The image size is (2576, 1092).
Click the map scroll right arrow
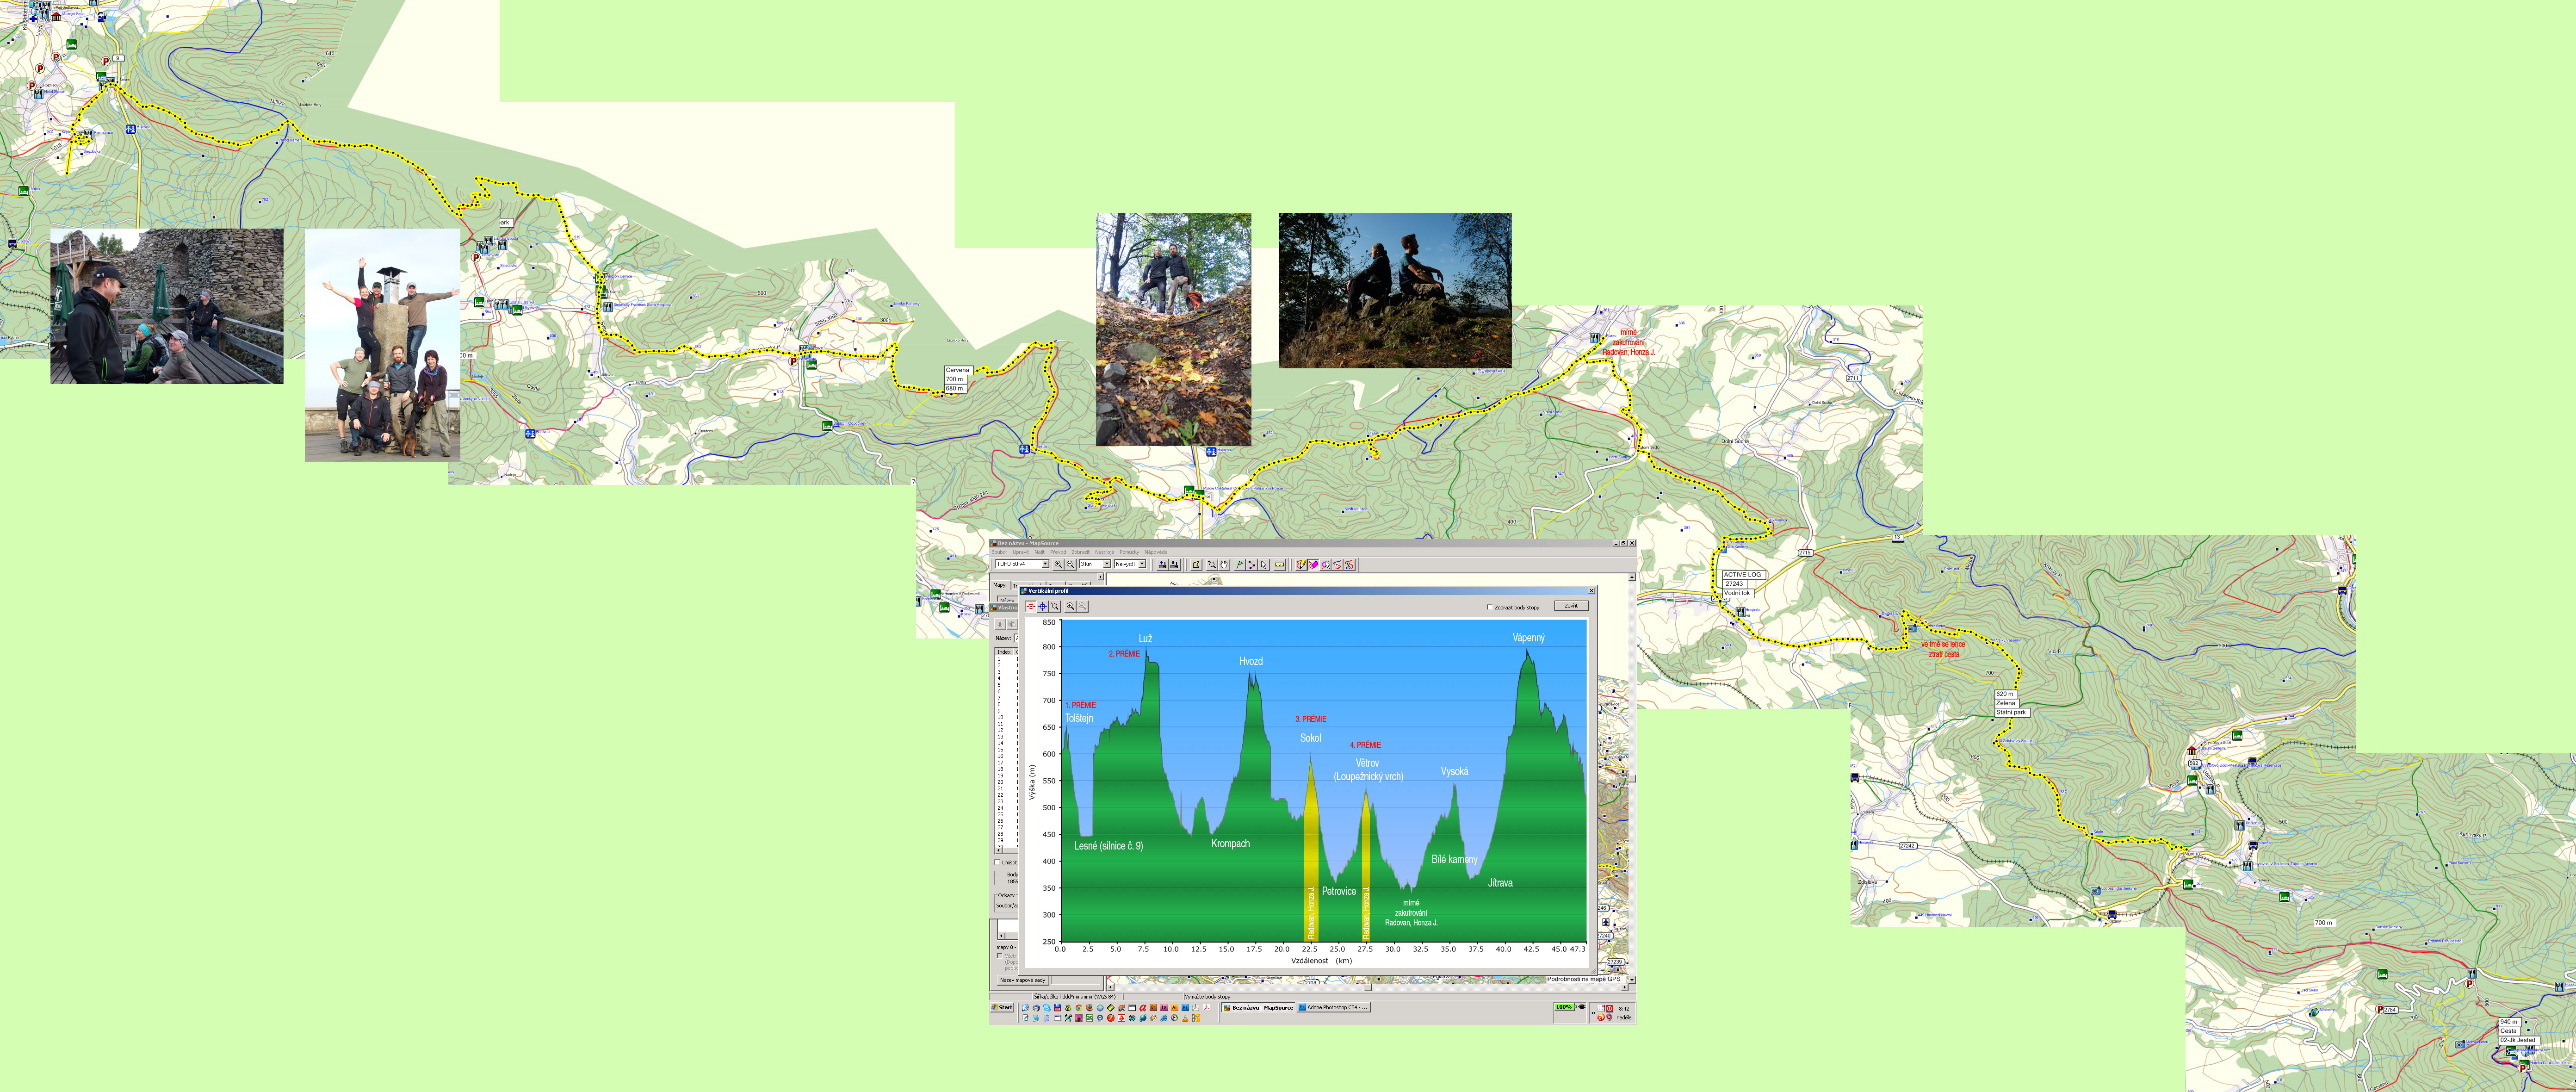pos(1625,988)
